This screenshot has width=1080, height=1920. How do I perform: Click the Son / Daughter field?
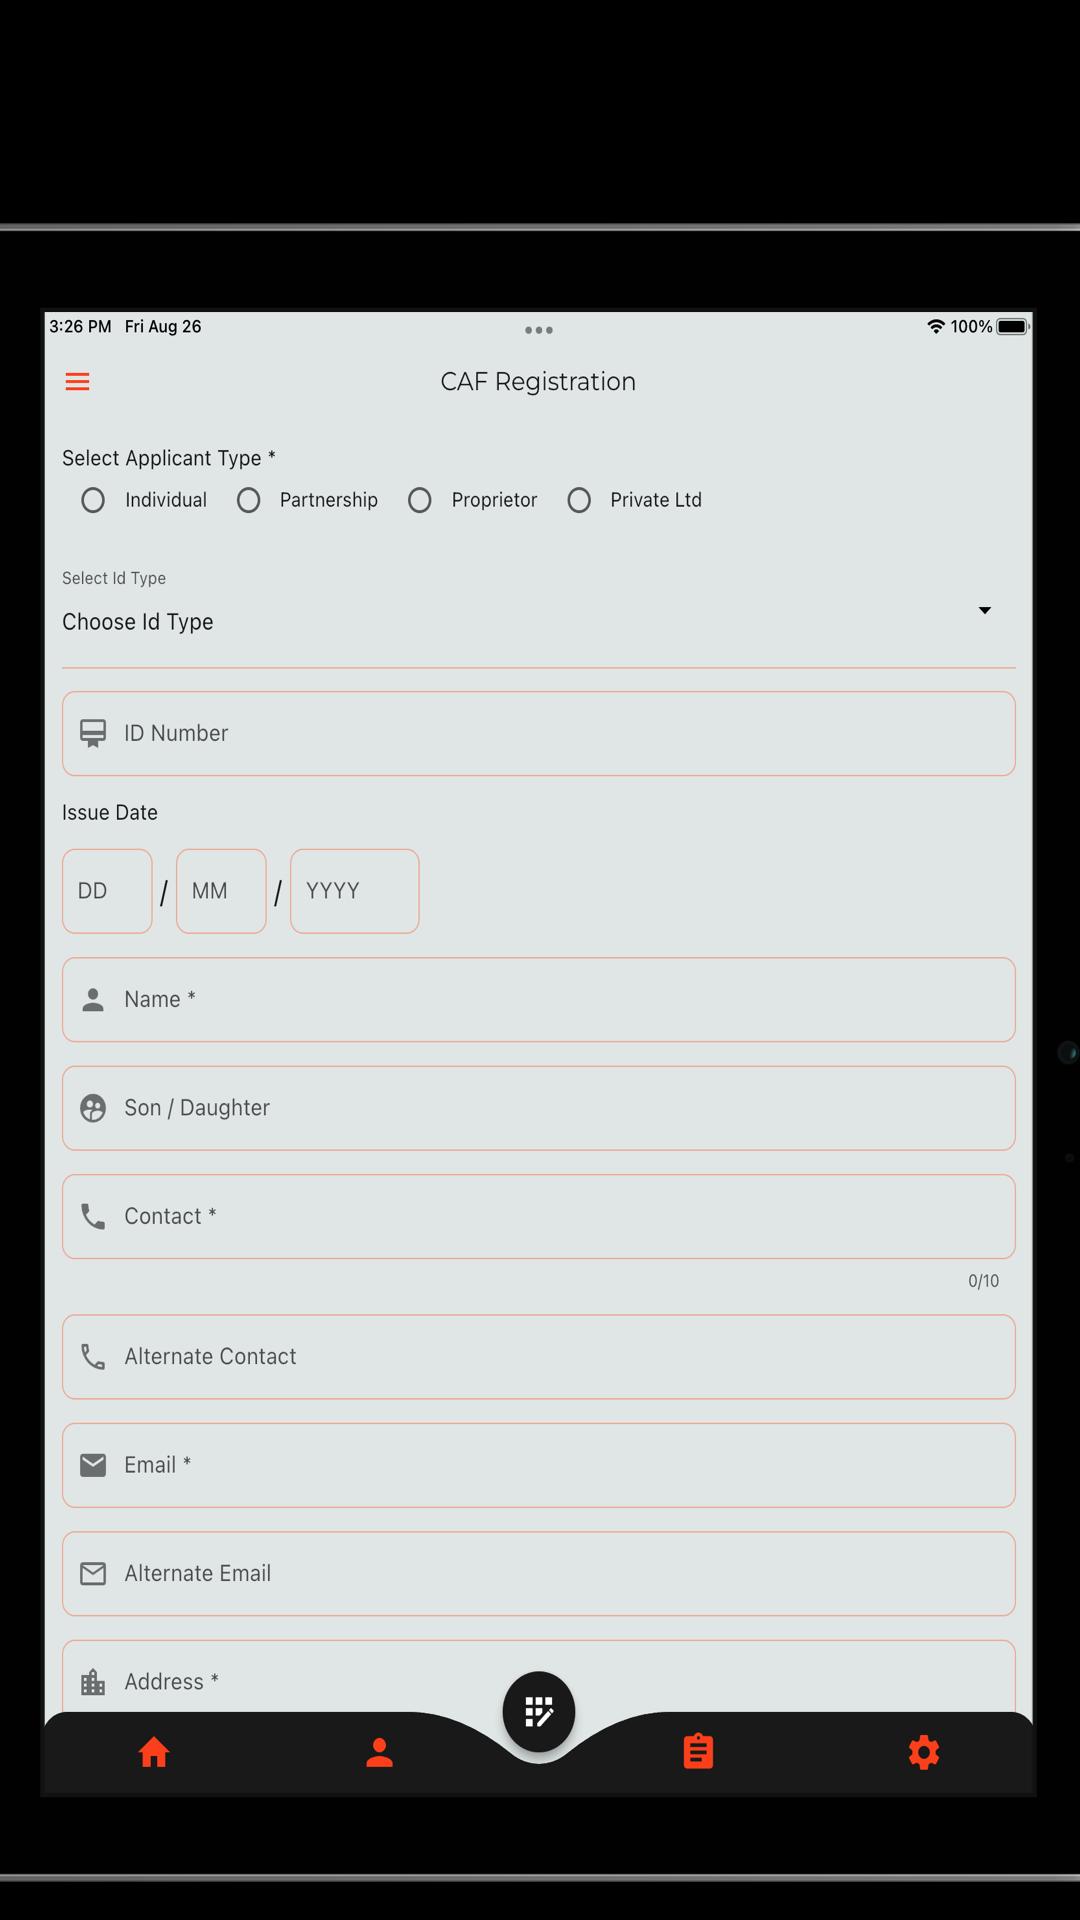pyautogui.click(x=538, y=1108)
